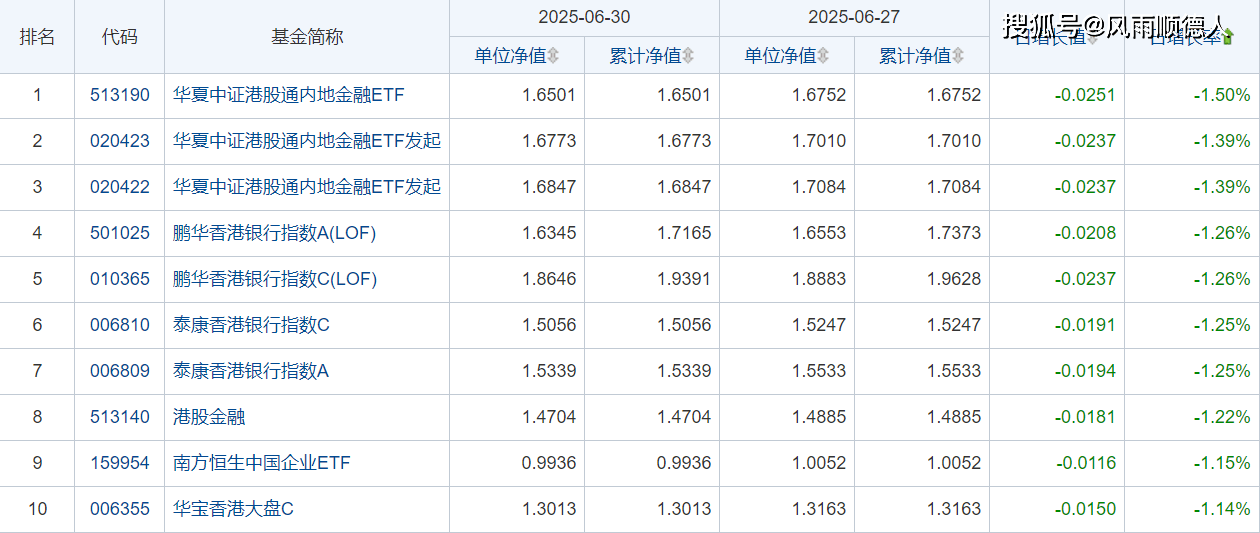Open 鹏华香港银行指数C(LOF) fund link
Viewport: 1260px width, 533px height.
275,280
